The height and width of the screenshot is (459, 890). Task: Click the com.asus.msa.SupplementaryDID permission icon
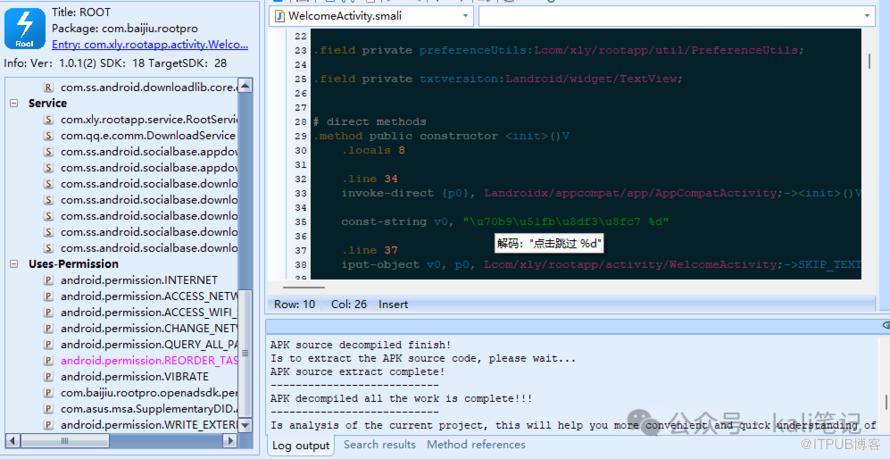pos(48,409)
